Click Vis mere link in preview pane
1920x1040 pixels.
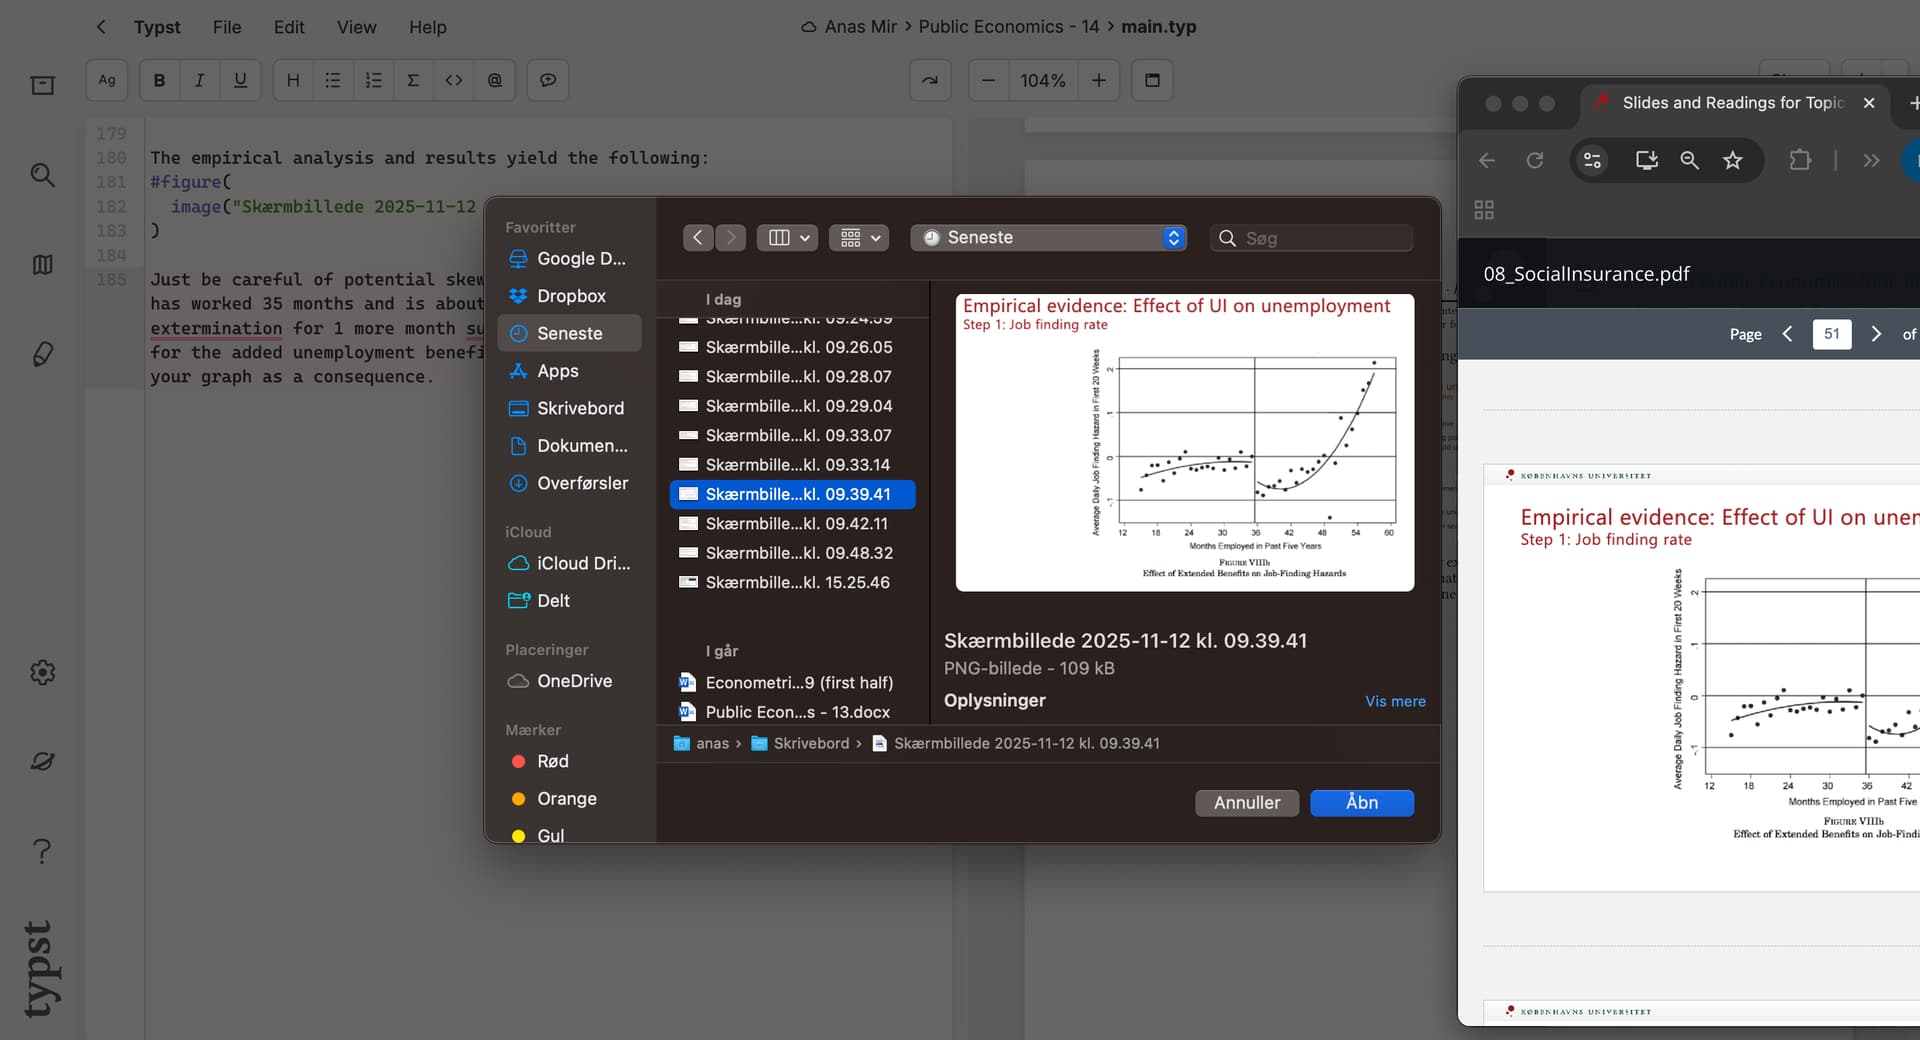[x=1395, y=701]
